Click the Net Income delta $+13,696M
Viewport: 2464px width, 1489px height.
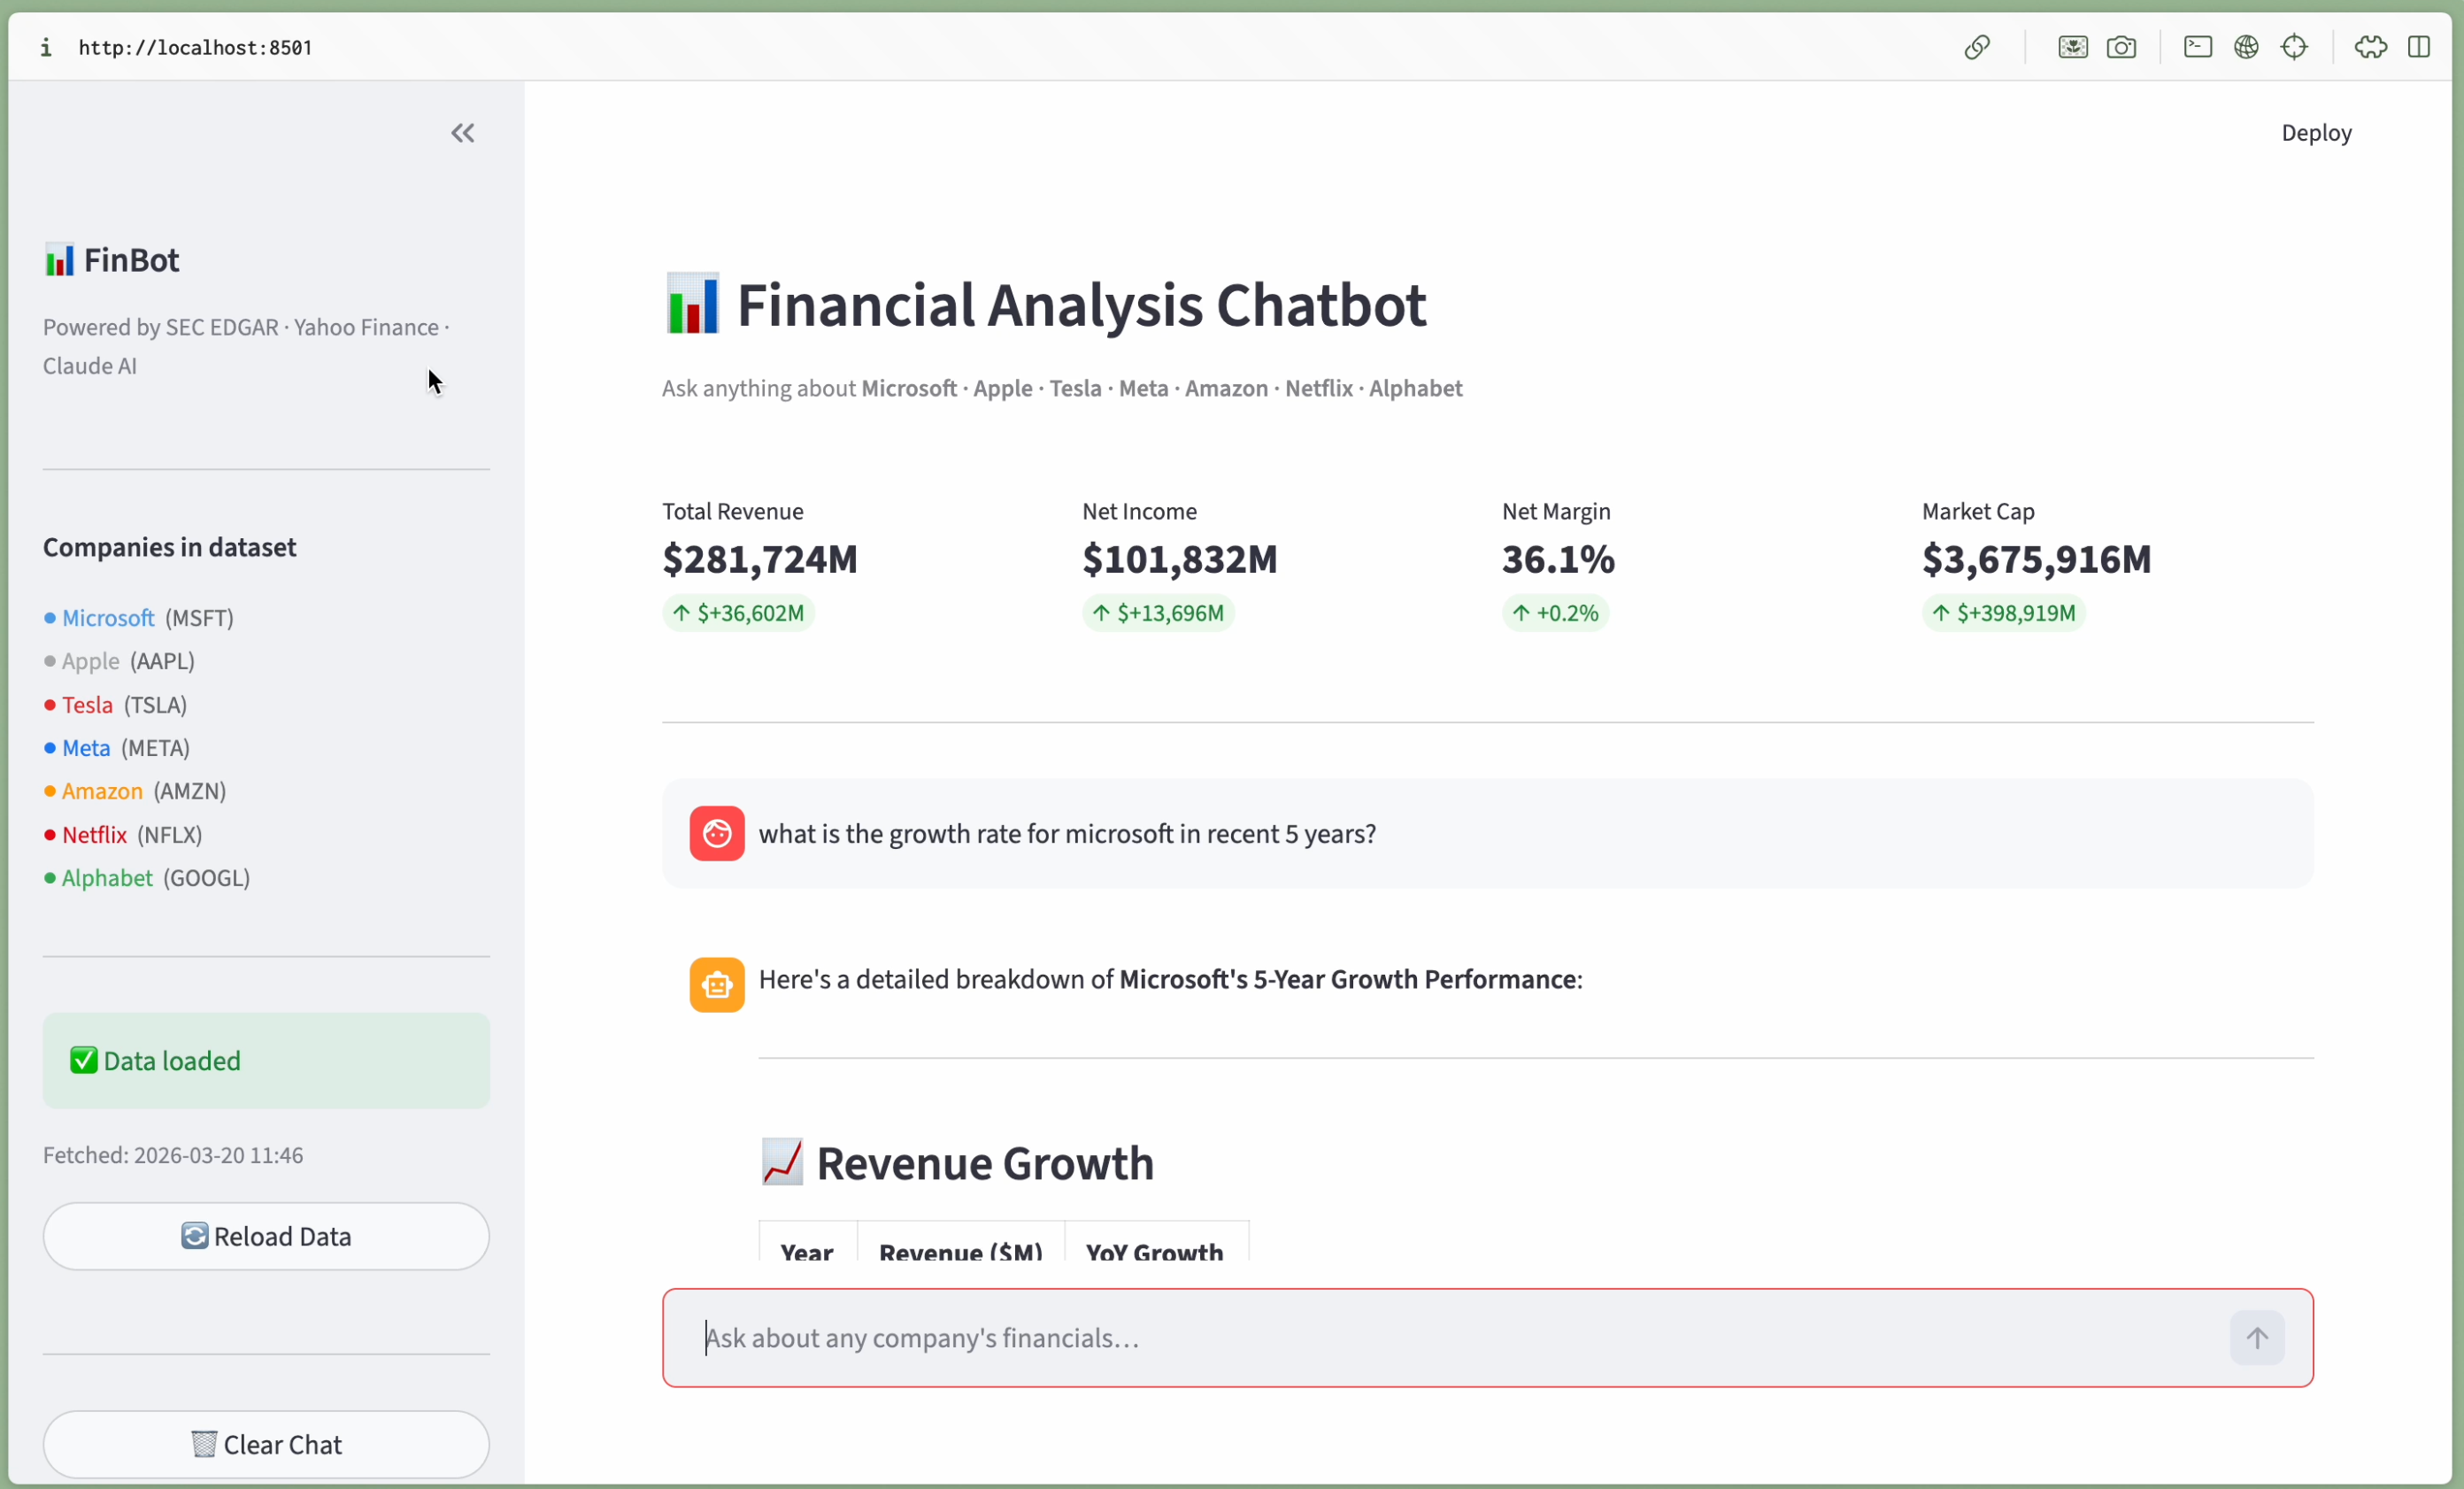click(1158, 613)
